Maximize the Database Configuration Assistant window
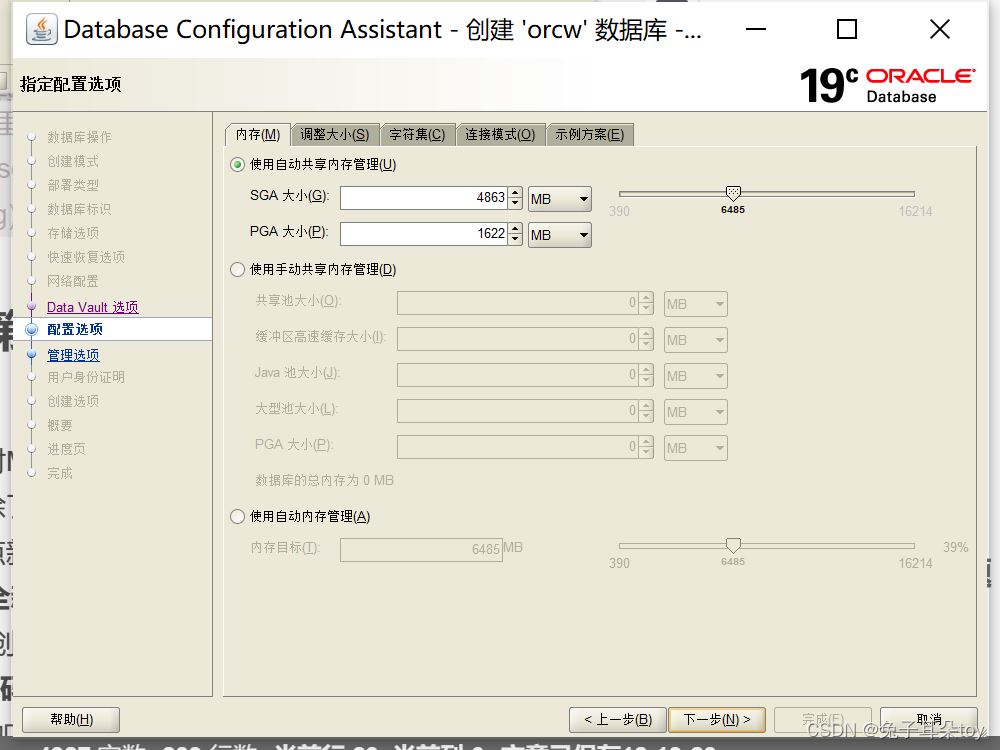This screenshot has height=750, width=1000. tap(846, 30)
